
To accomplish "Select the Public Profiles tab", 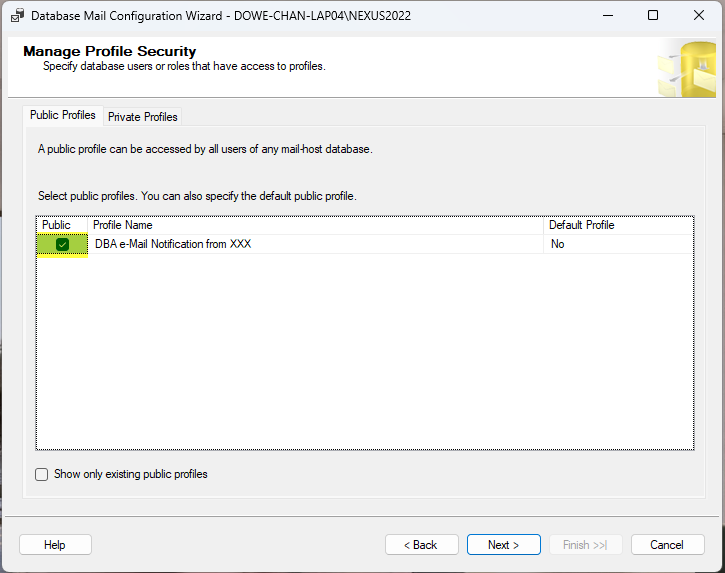I will coord(63,116).
